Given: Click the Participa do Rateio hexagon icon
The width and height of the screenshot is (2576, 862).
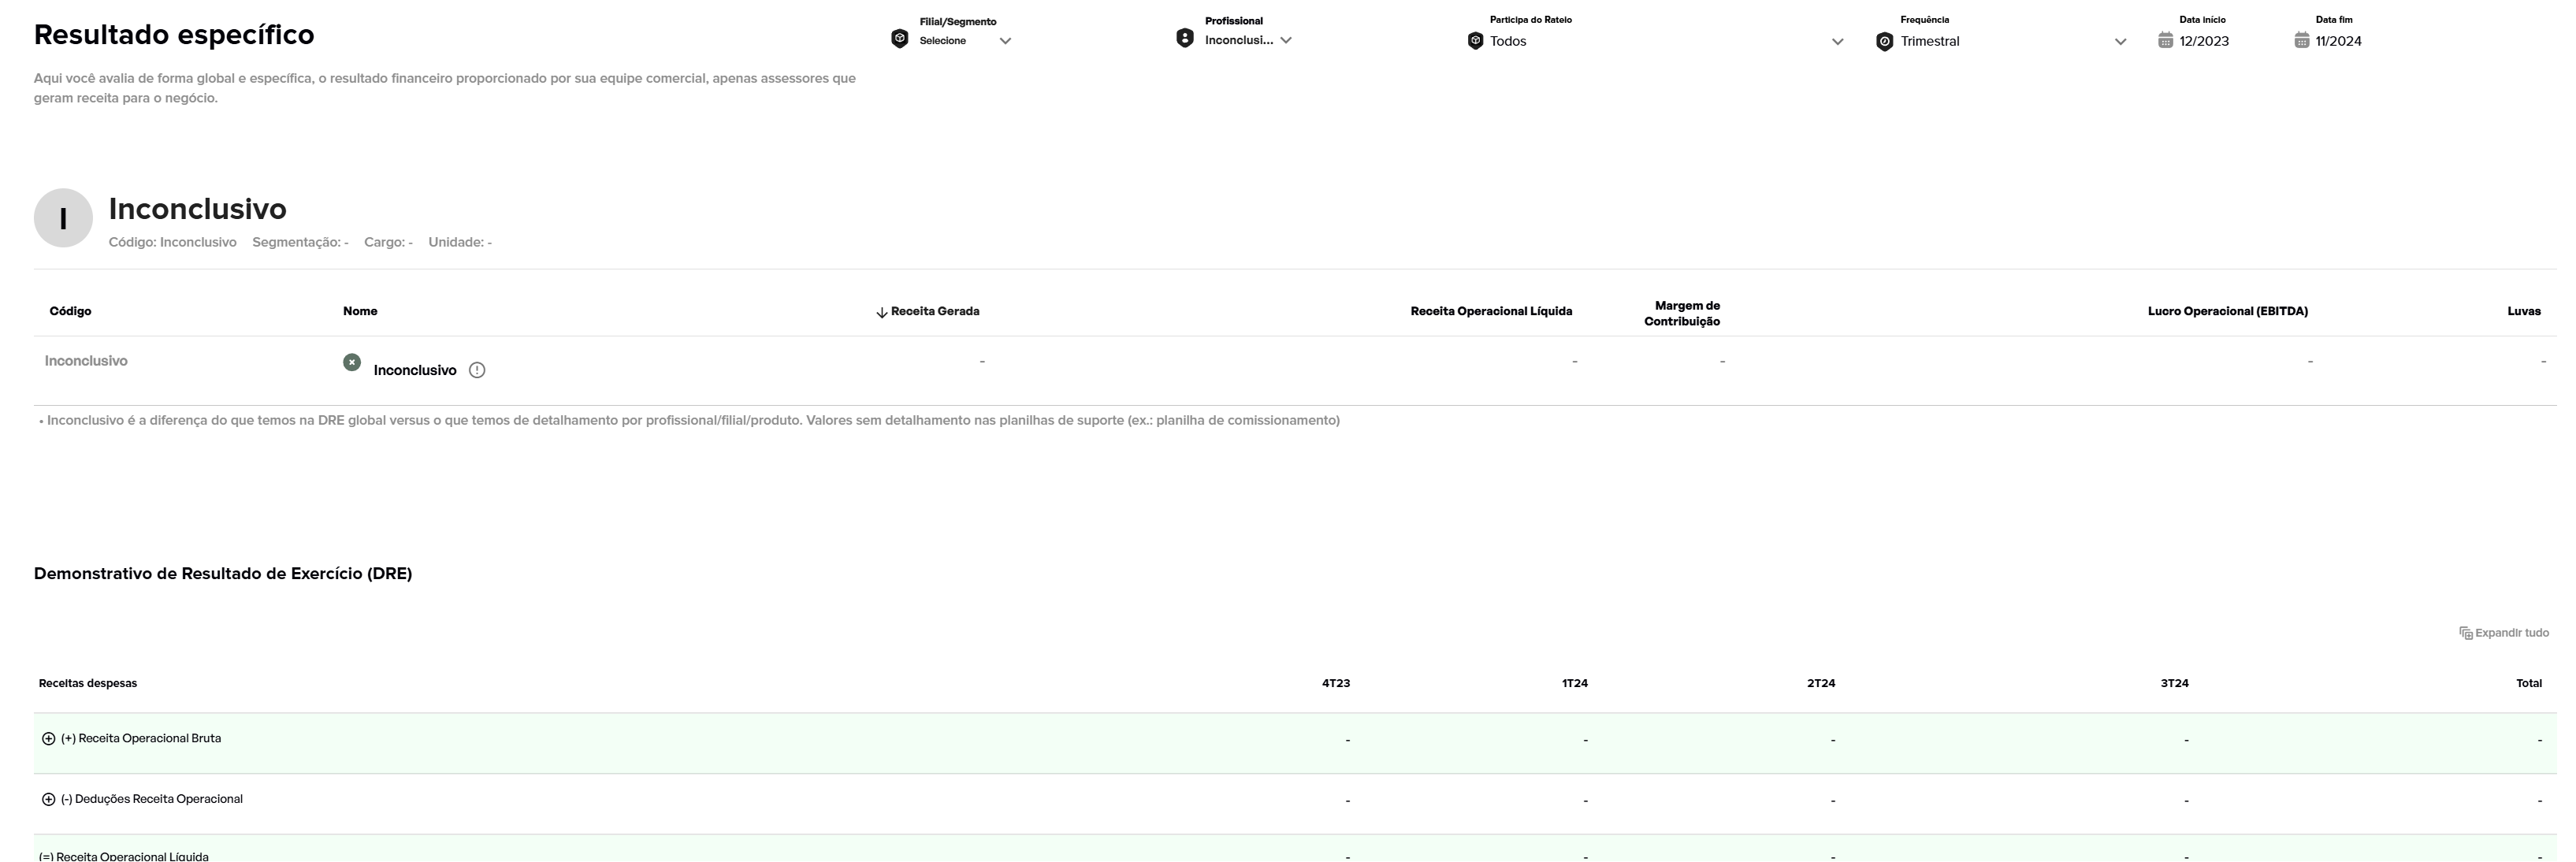Looking at the screenshot, I should (x=1475, y=41).
